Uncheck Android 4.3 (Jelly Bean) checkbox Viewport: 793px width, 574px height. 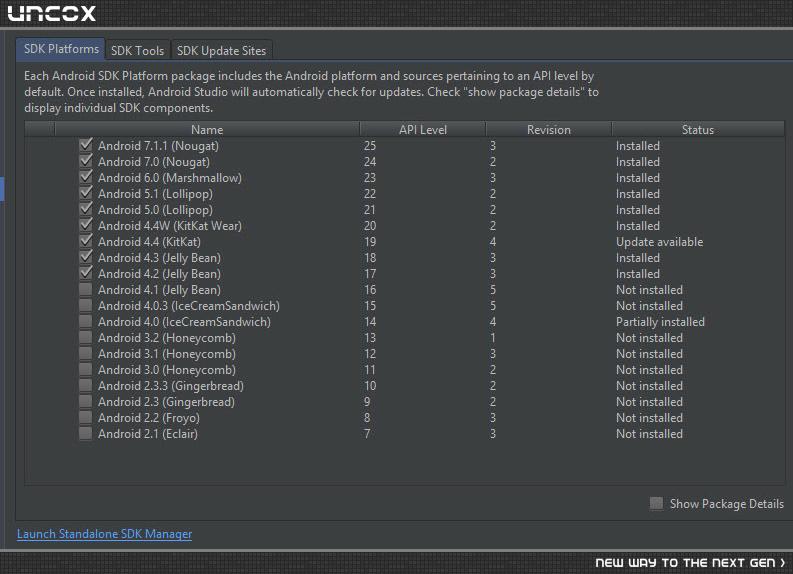(x=86, y=257)
